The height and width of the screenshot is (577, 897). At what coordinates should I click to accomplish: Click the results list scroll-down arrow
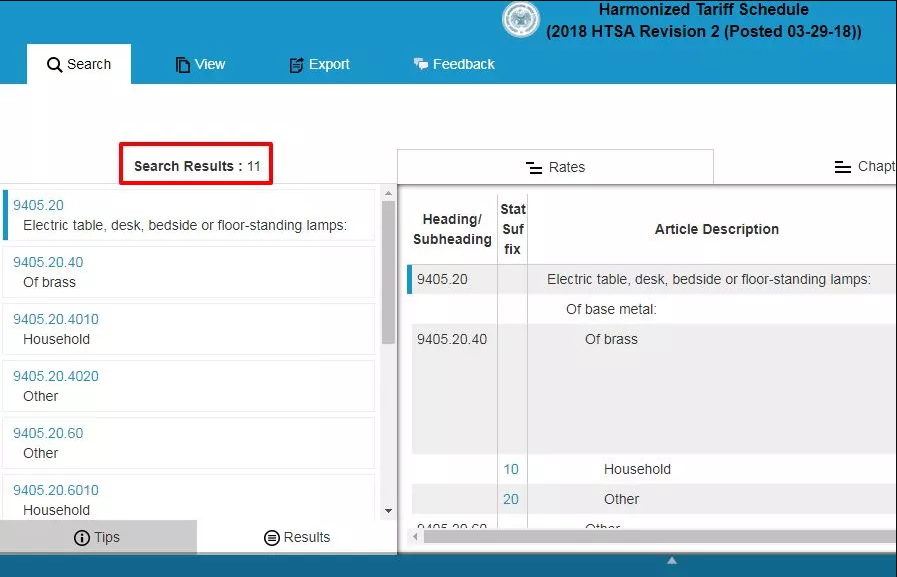[388, 511]
